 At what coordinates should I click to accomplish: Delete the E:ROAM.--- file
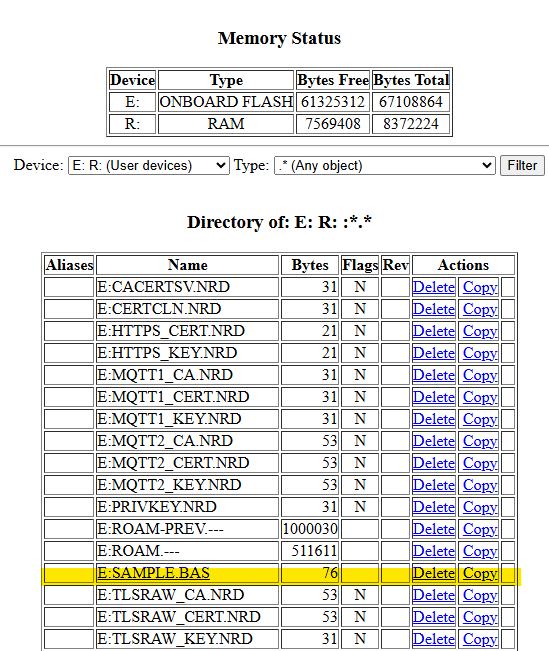434,551
